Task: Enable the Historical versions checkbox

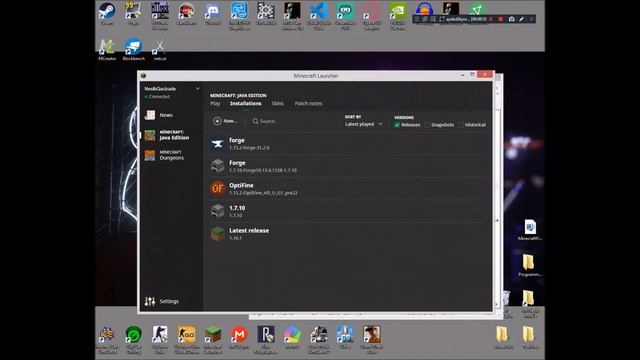Action: [461, 125]
